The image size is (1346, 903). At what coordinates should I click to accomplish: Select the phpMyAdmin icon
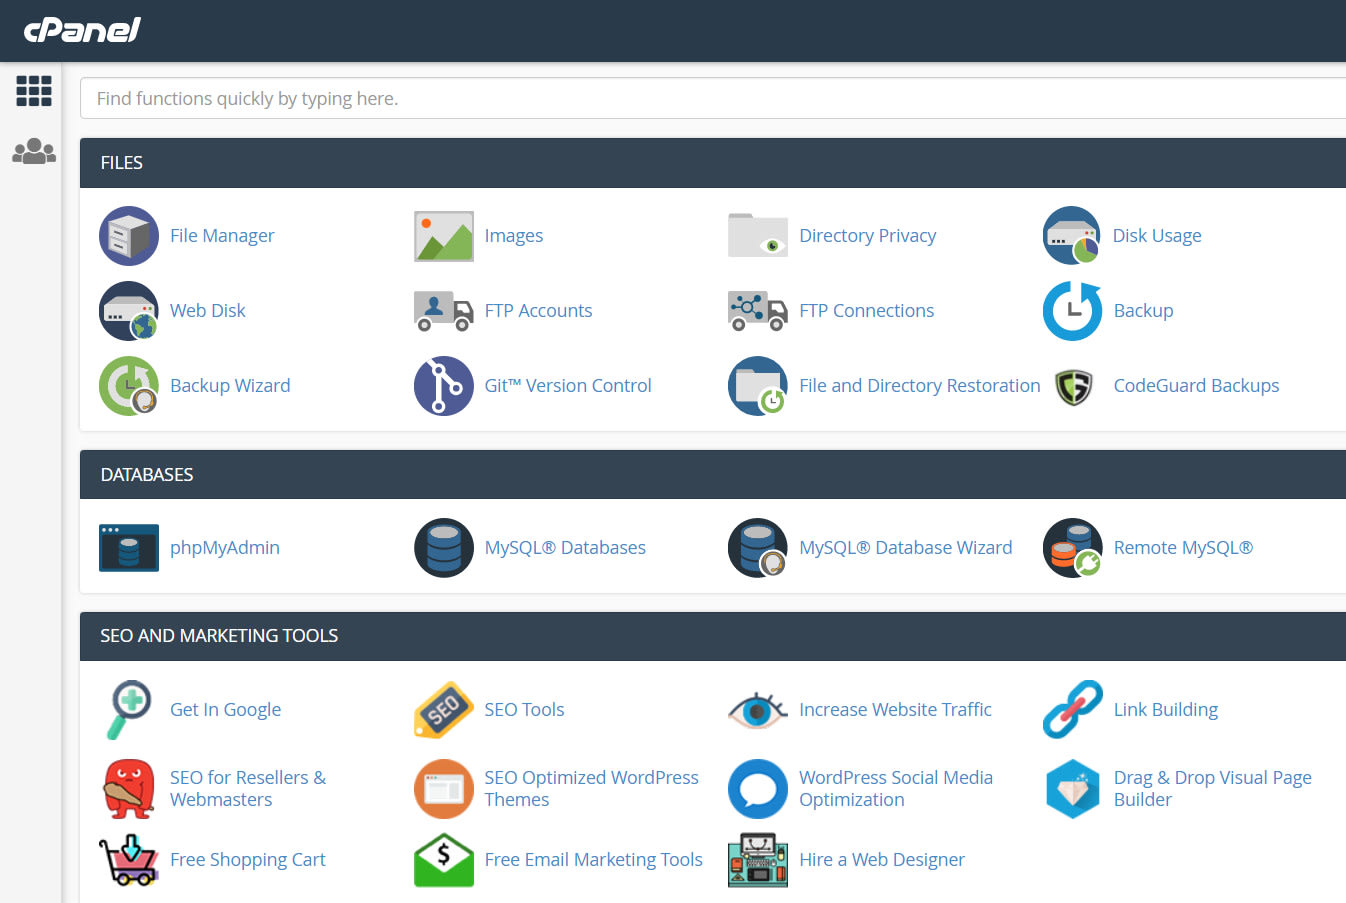click(x=128, y=548)
